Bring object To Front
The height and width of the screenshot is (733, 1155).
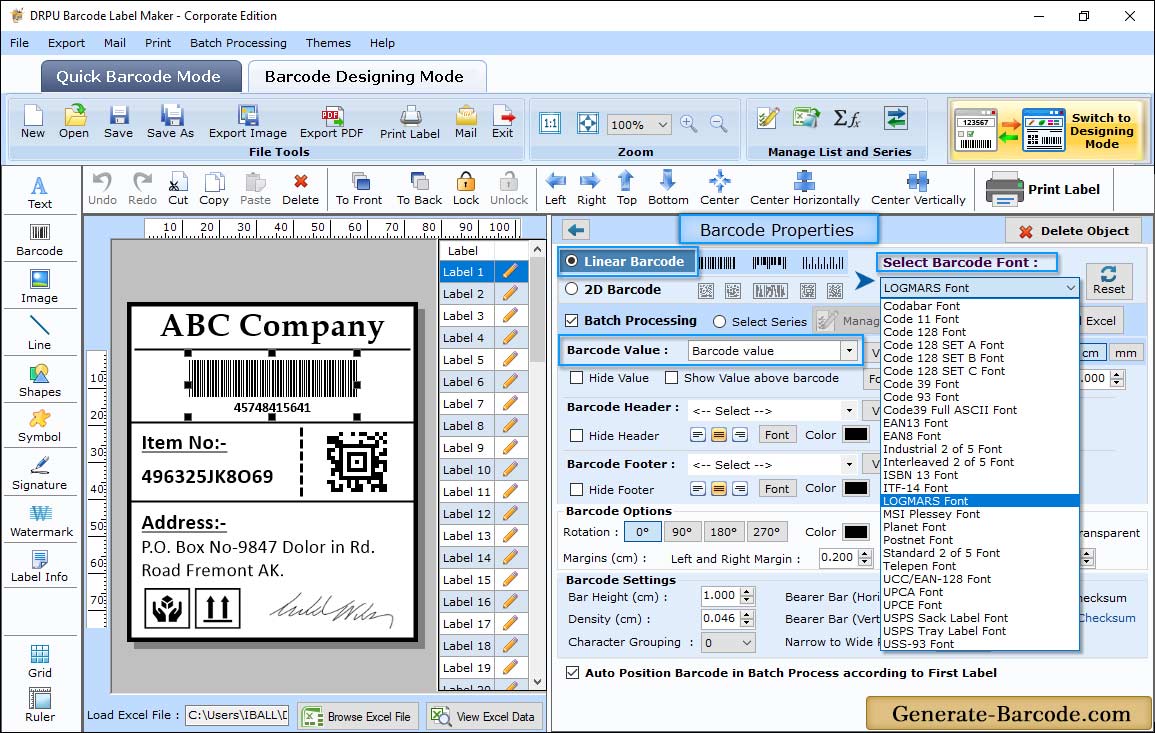point(359,189)
